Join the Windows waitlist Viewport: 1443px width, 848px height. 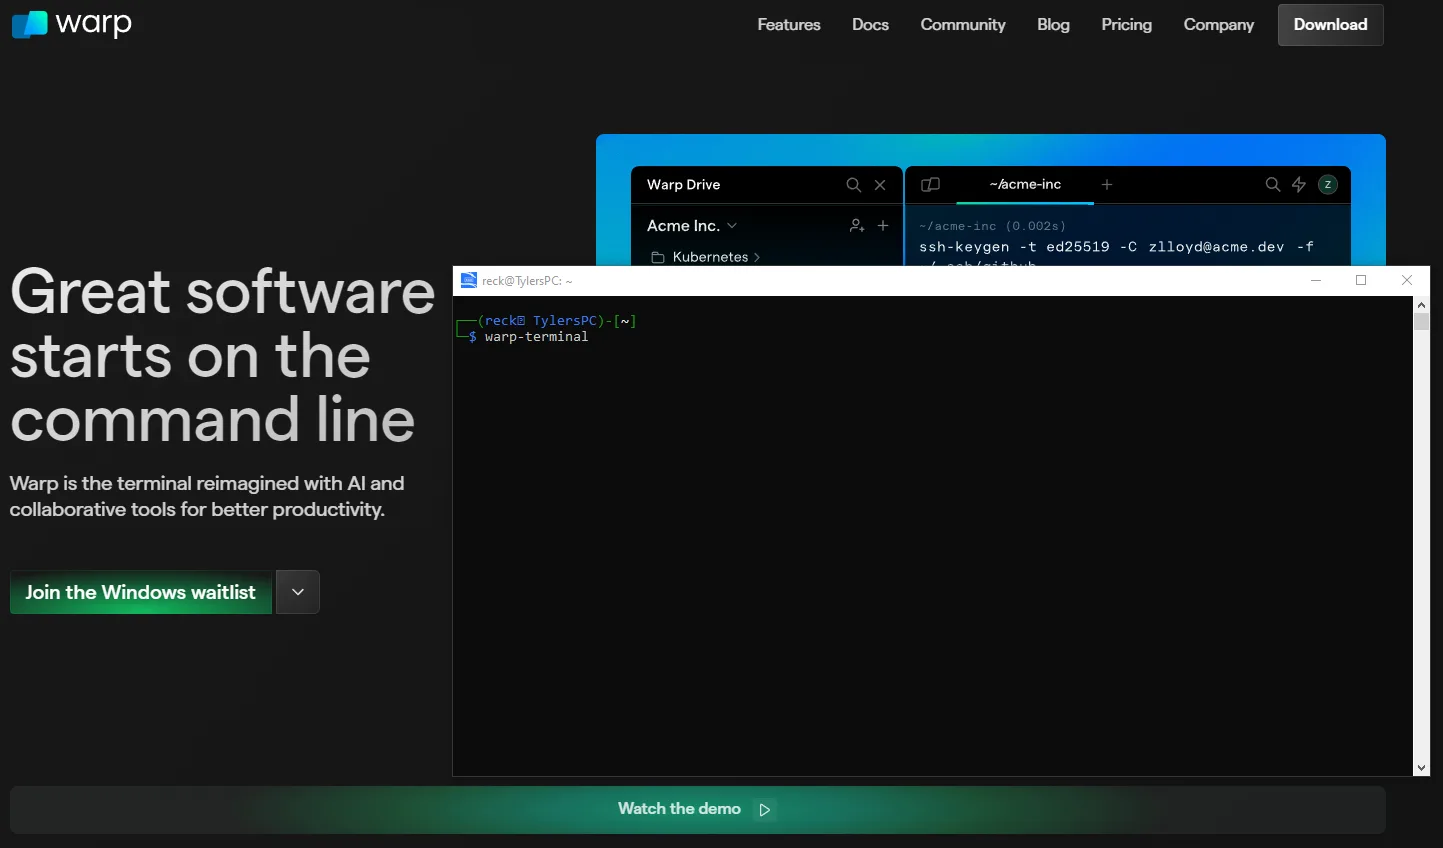(x=141, y=592)
